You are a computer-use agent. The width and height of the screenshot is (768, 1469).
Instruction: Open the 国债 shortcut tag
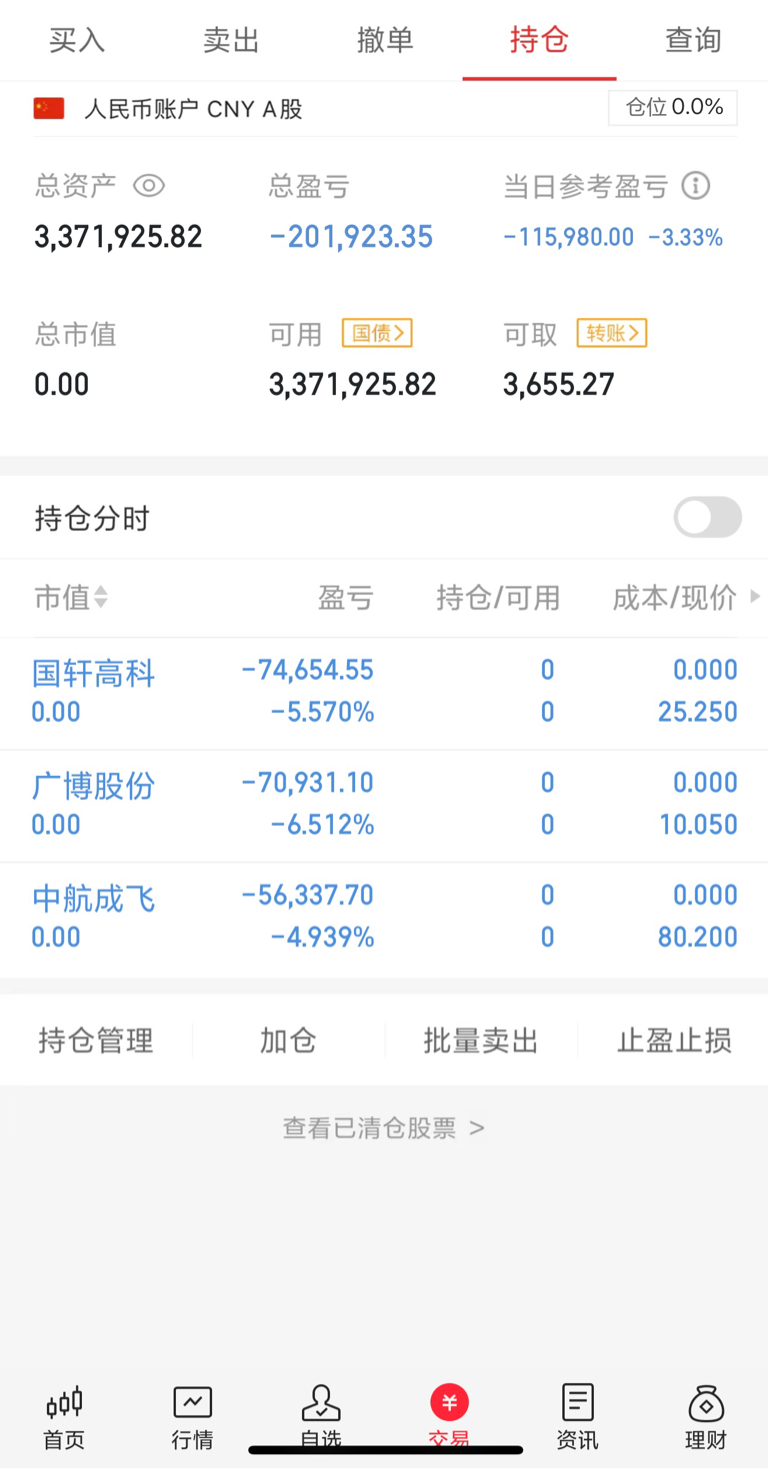point(377,333)
